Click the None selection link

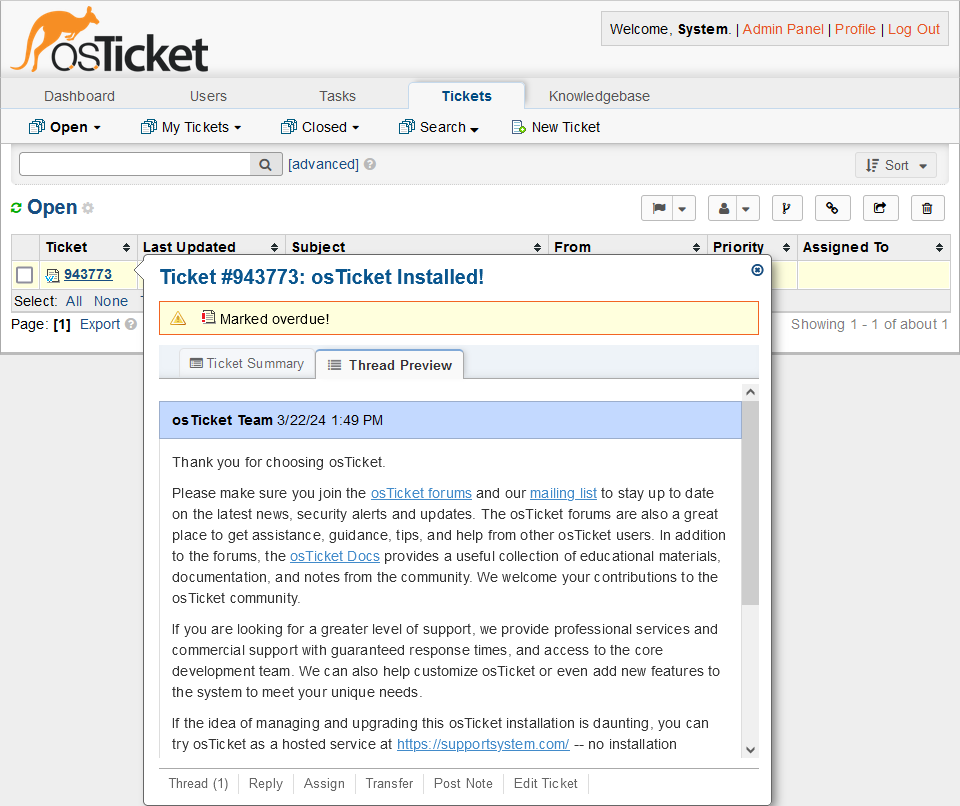coord(111,301)
